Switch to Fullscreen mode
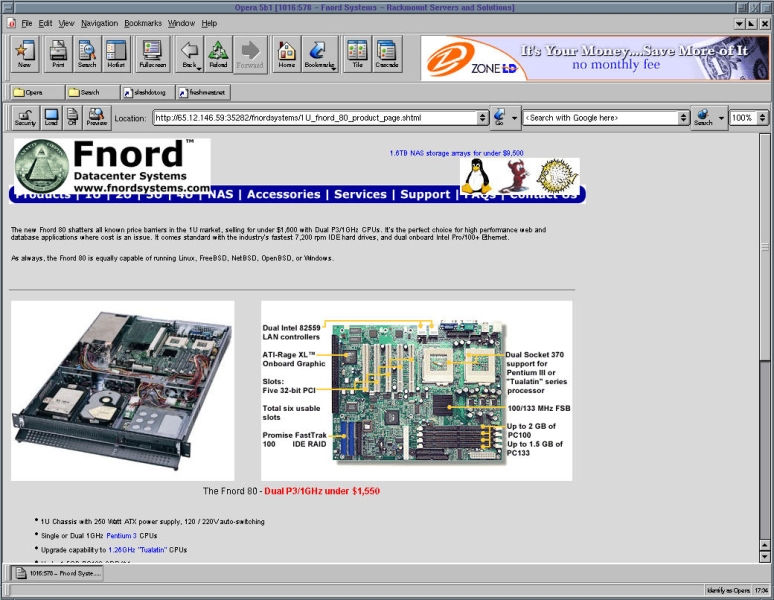The width and height of the screenshot is (774, 600). 153,54
